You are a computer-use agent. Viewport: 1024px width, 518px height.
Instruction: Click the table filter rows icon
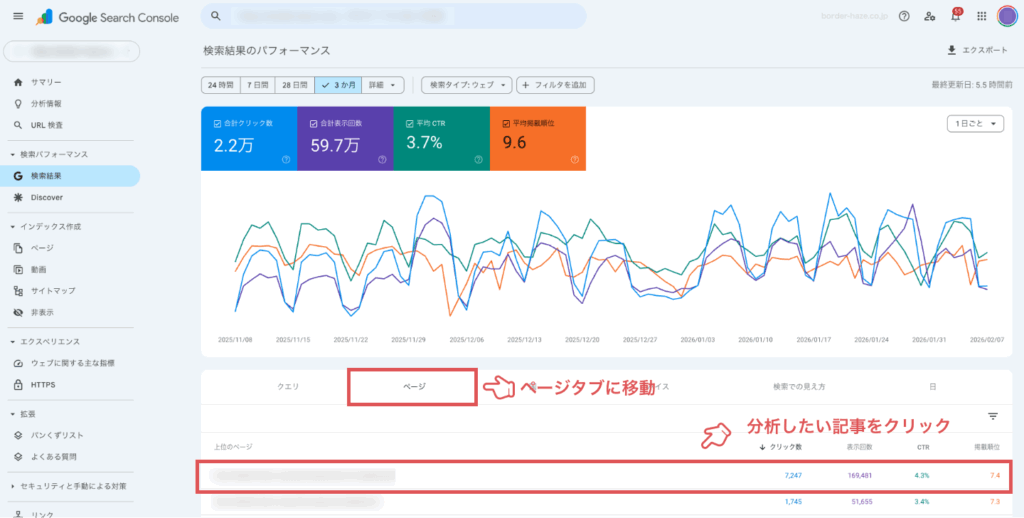pyautogui.click(x=993, y=416)
